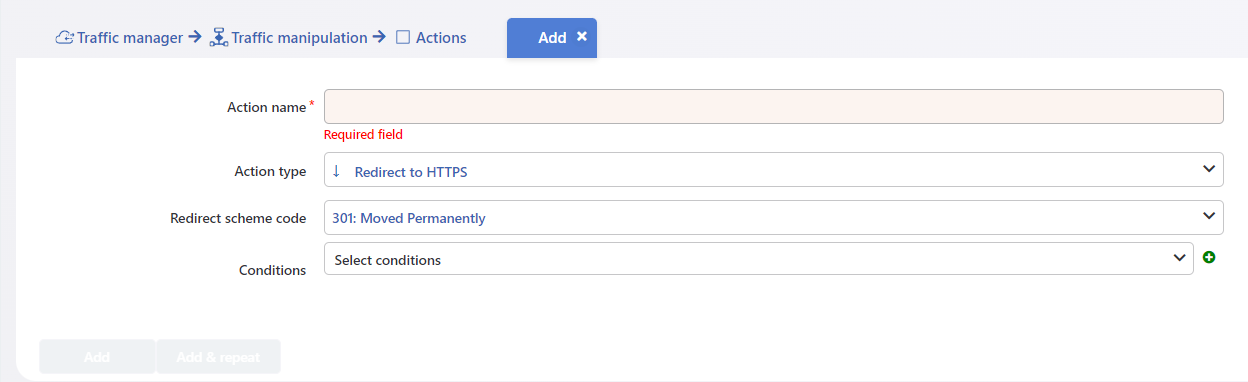This screenshot has height=382, width=1248.
Task: Navigate to the Actions breadcrumb
Action: click(441, 38)
